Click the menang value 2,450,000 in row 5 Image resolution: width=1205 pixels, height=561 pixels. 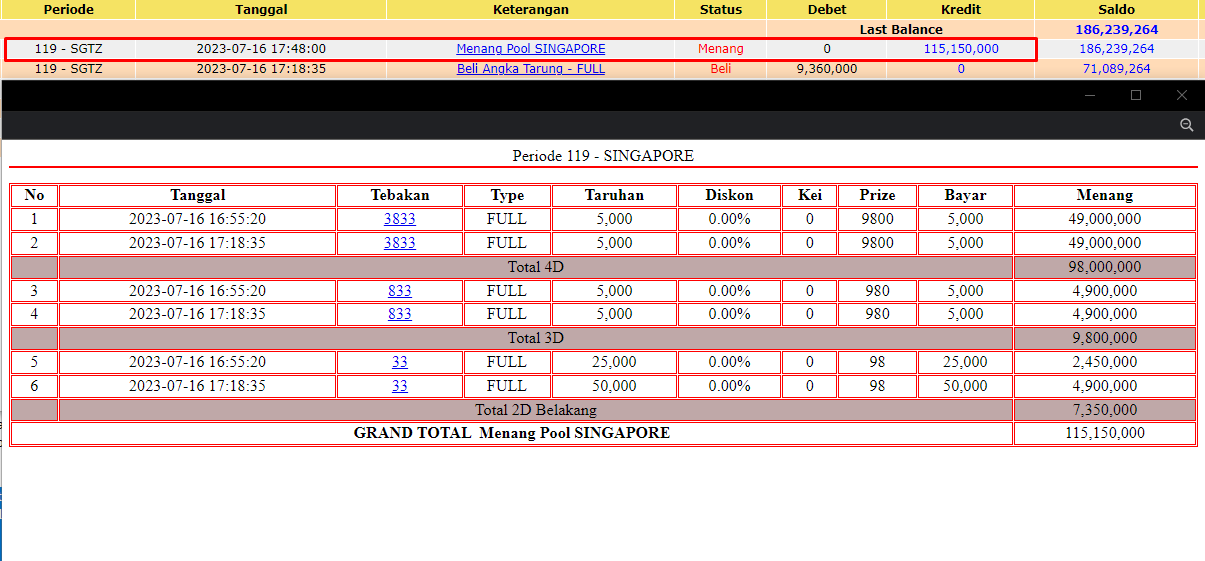1105,362
